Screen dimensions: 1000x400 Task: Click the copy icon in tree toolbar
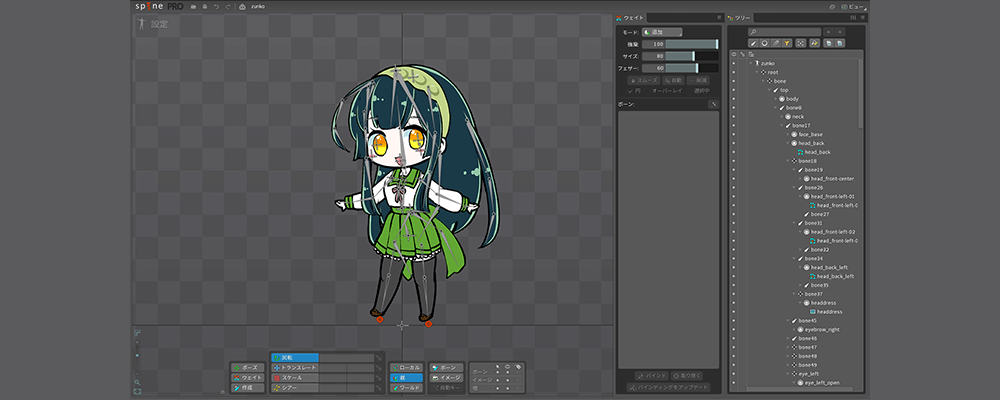828,43
